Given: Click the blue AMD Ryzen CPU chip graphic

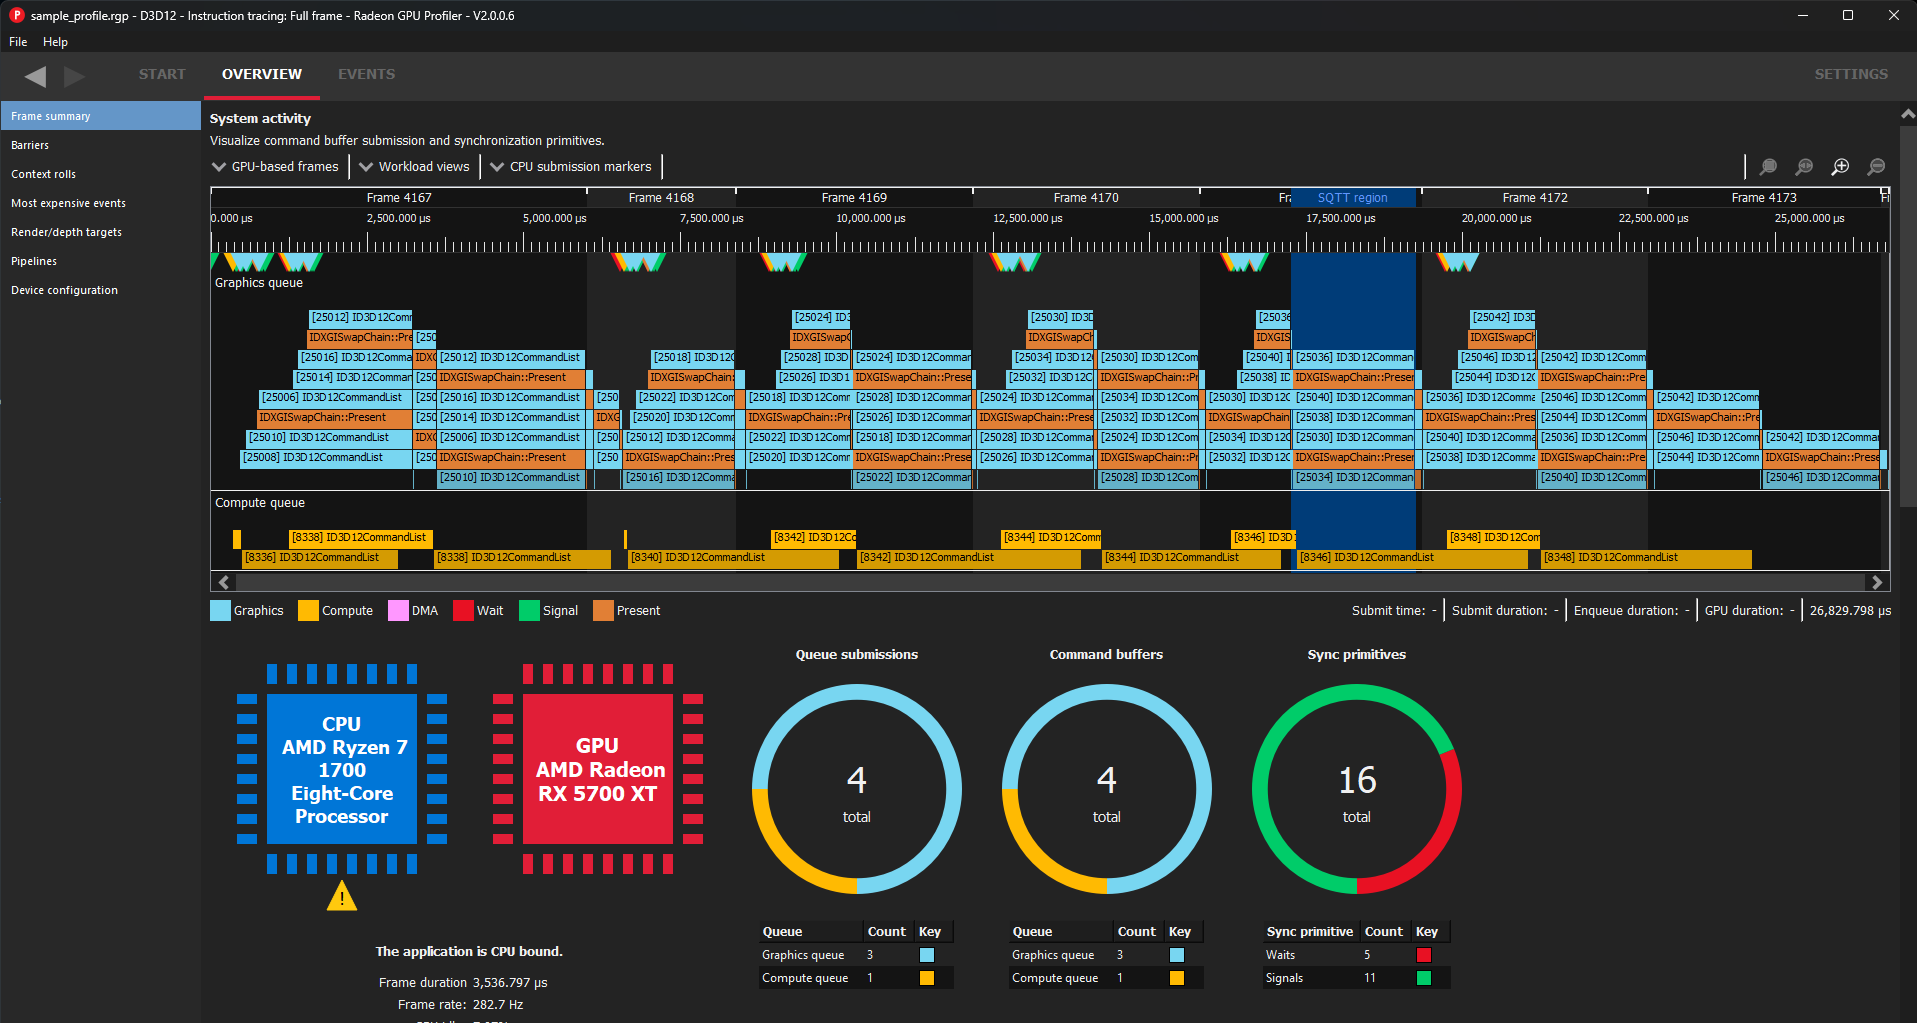Looking at the screenshot, I should pos(341,769).
